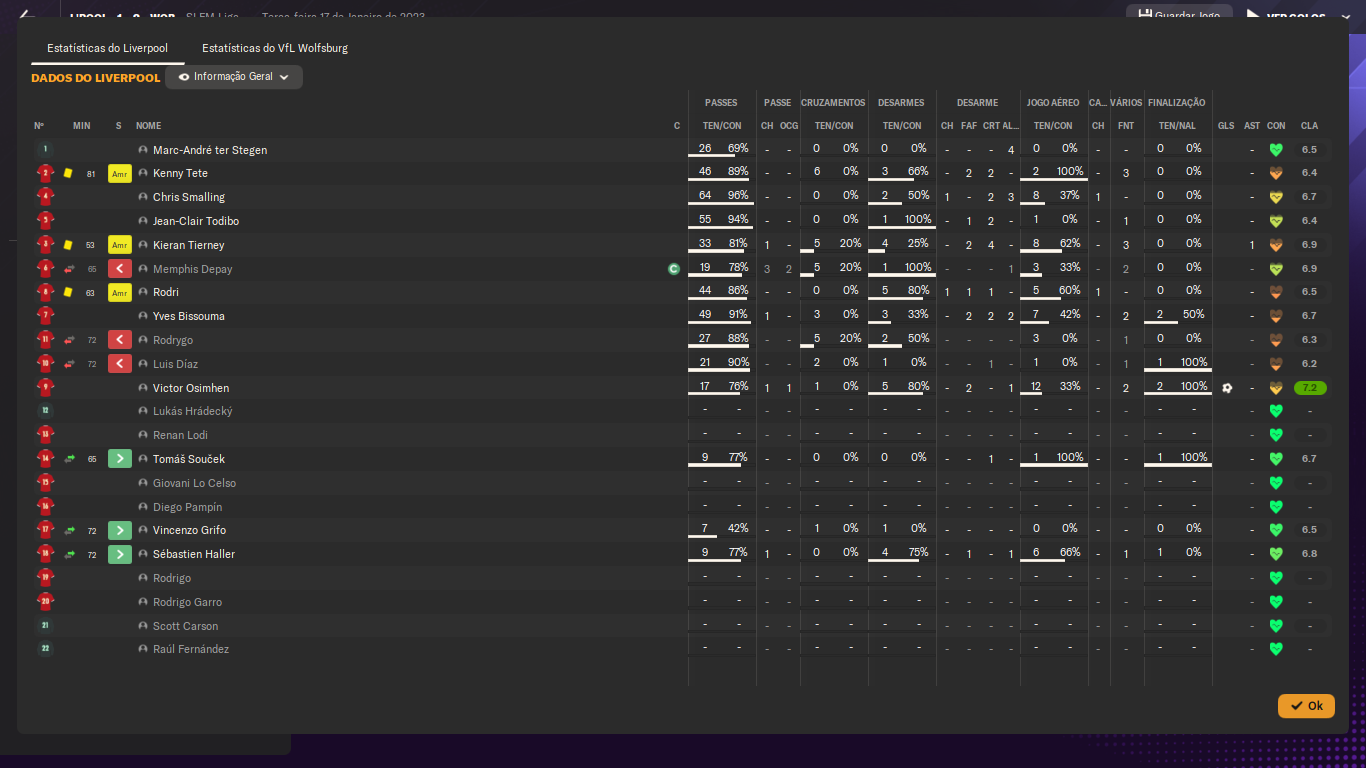Sort by the MIN column header
This screenshot has width=1366, height=768.
pyautogui.click(x=82, y=126)
